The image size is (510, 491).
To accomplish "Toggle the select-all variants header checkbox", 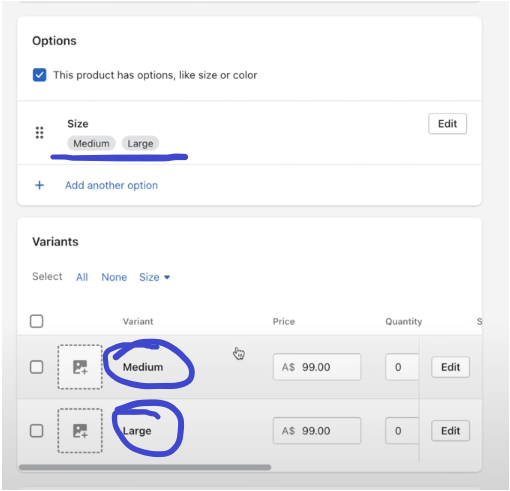I will pos(37,321).
